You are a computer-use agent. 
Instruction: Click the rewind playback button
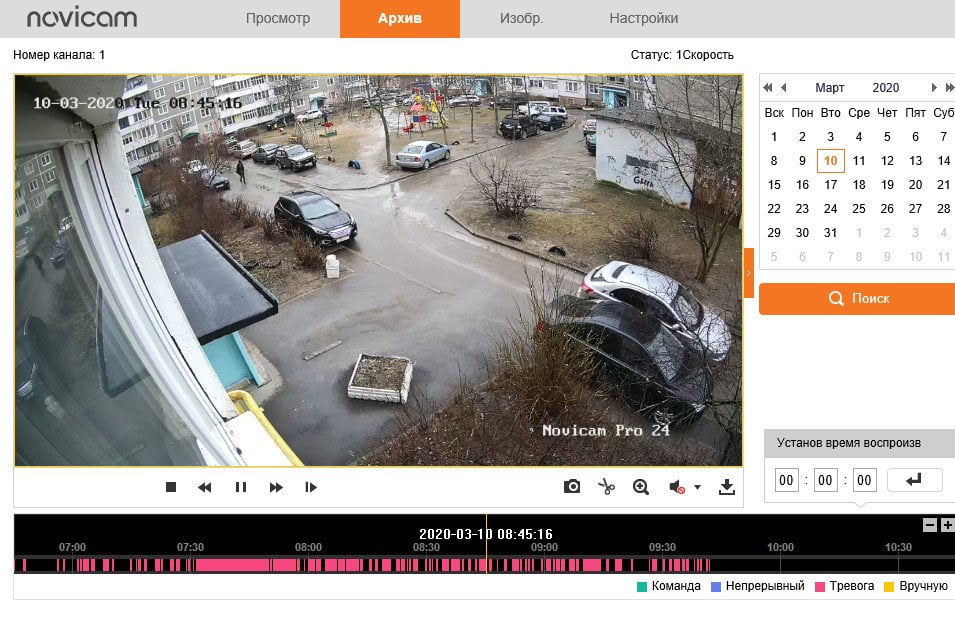(x=205, y=487)
